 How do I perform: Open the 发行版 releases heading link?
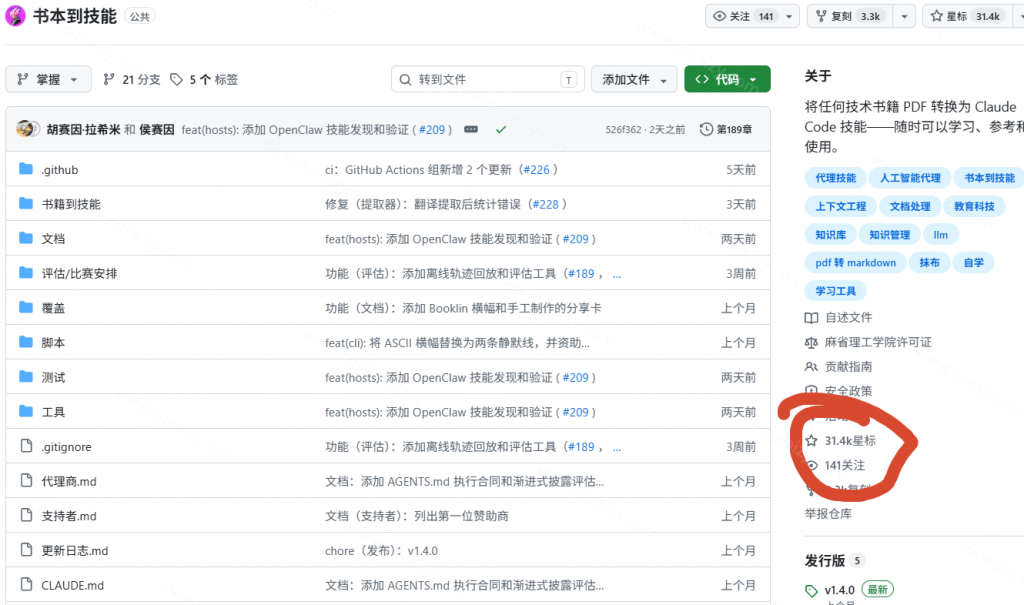825,561
